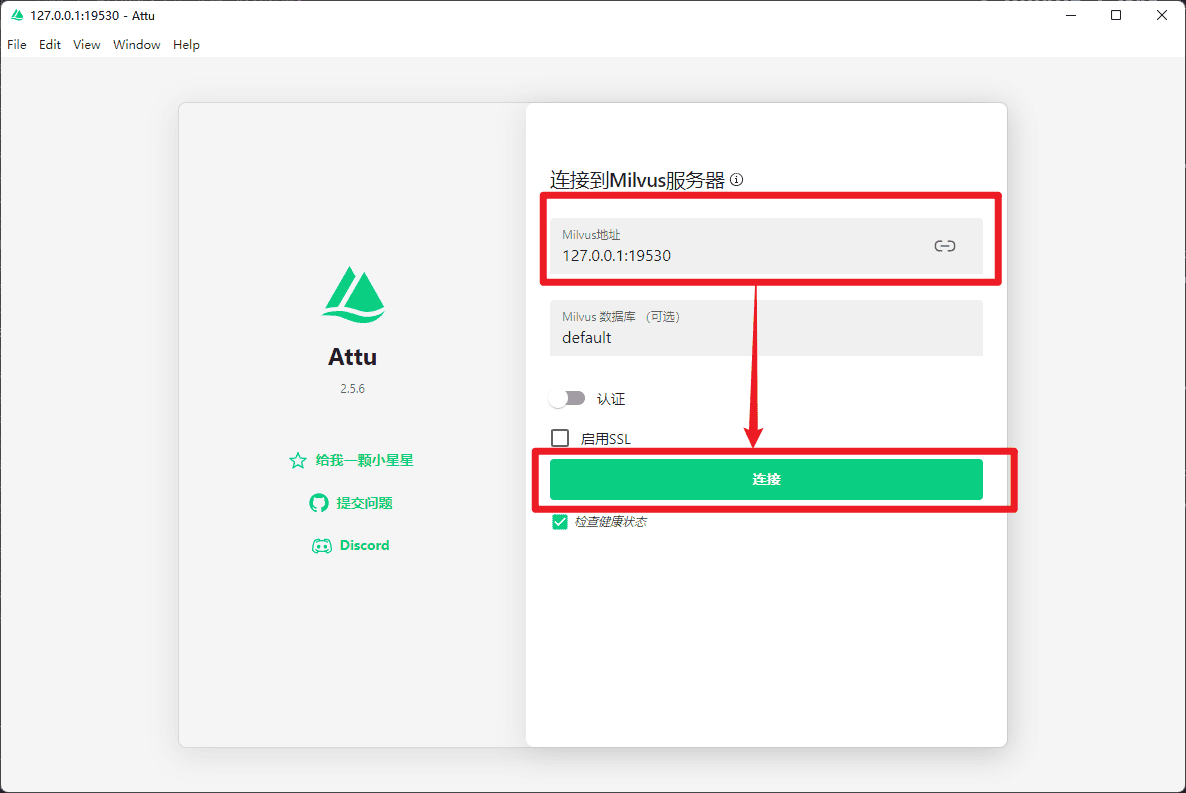Open the Discord link text
The height and width of the screenshot is (793, 1186).
(364, 546)
